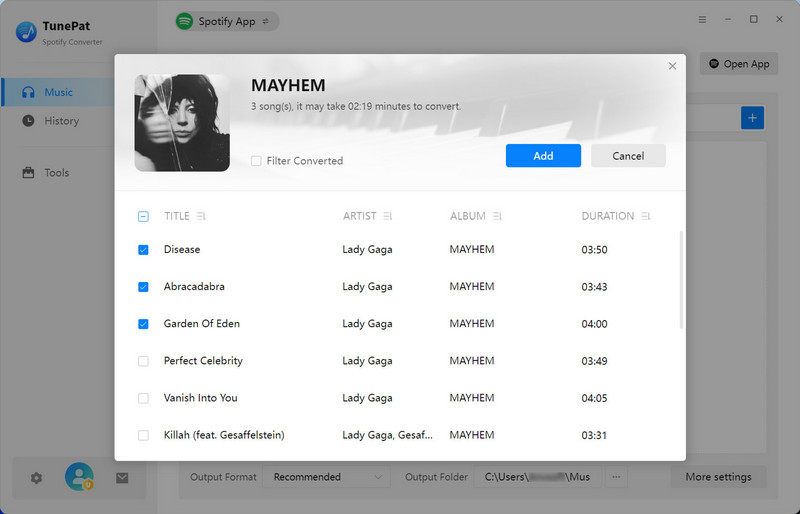
Task: Open More settings button
Action: point(718,477)
